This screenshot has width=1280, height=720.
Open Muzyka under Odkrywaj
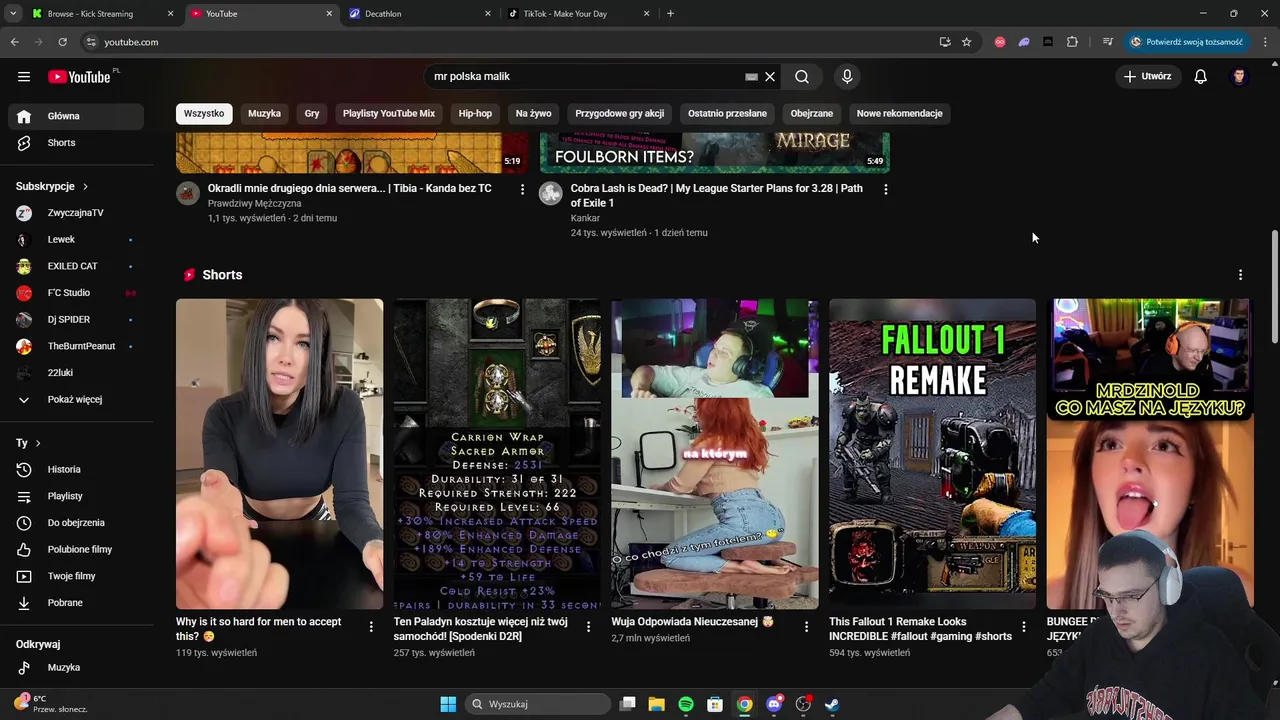pos(76,667)
